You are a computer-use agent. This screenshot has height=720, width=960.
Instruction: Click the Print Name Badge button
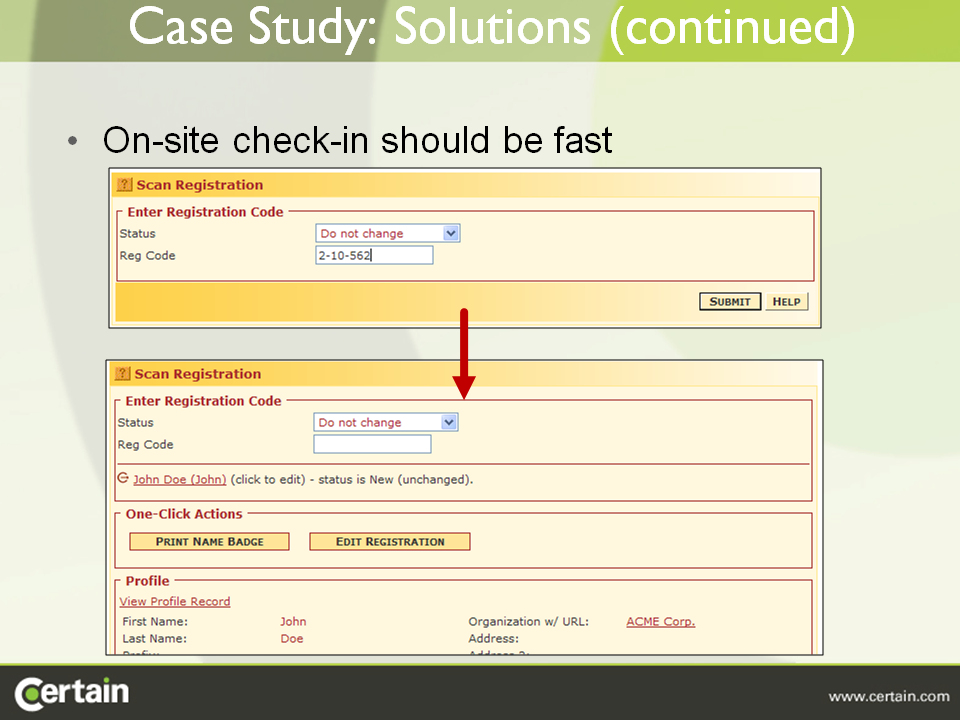[209, 542]
